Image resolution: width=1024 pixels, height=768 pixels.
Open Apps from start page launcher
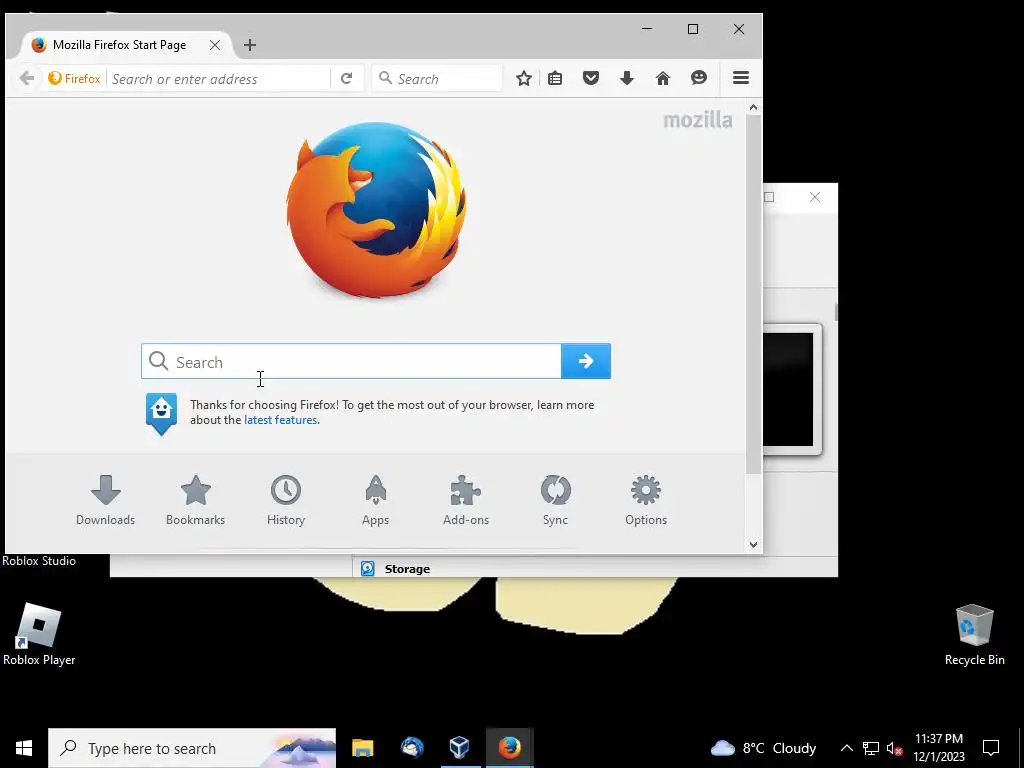[376, 501]
